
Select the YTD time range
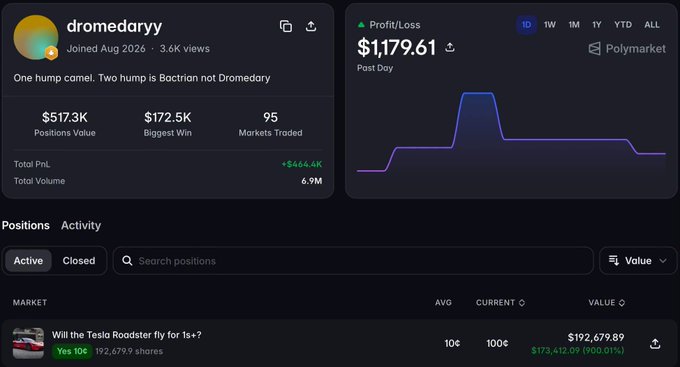coord(623,25)
